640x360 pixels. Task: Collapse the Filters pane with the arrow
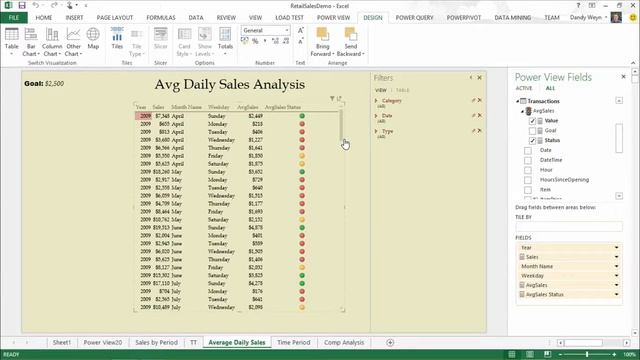pos(471,78)
